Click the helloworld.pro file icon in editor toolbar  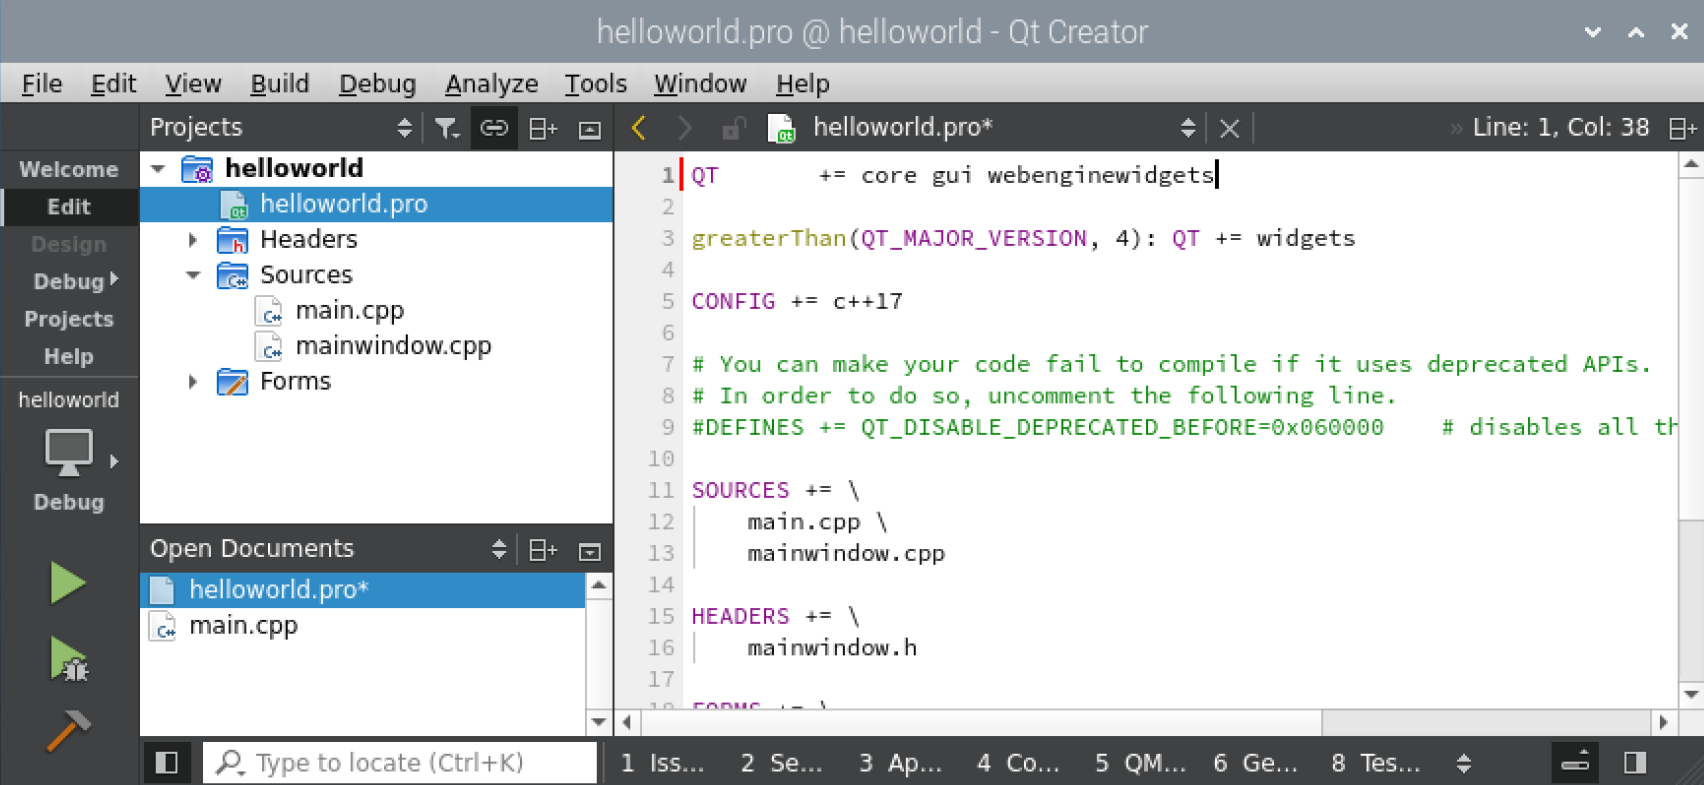pyautogui.click(x=781, y=128)
